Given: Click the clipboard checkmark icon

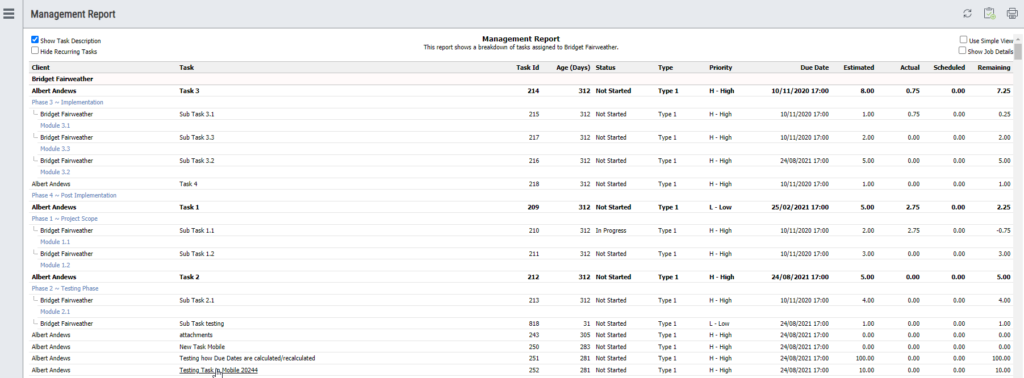Looking at the screenshot, I should point(989,14).
